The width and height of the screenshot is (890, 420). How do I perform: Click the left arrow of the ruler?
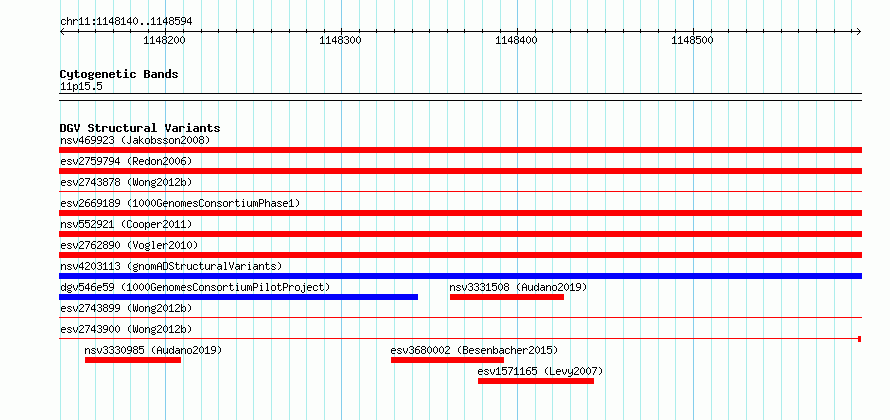point(62,32)
